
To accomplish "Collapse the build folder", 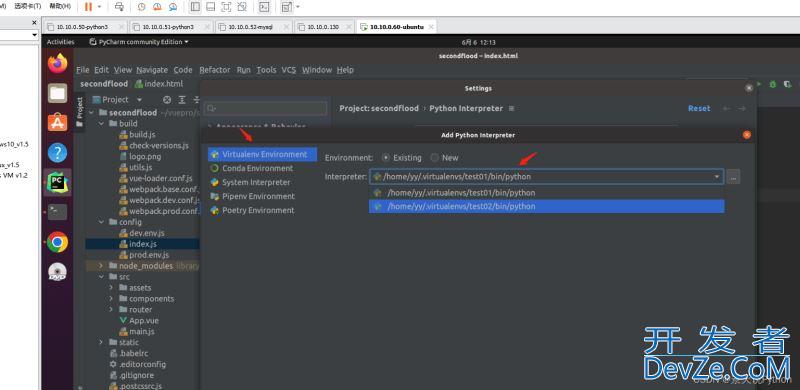I will pyautogui.click(x=101, y=124).
